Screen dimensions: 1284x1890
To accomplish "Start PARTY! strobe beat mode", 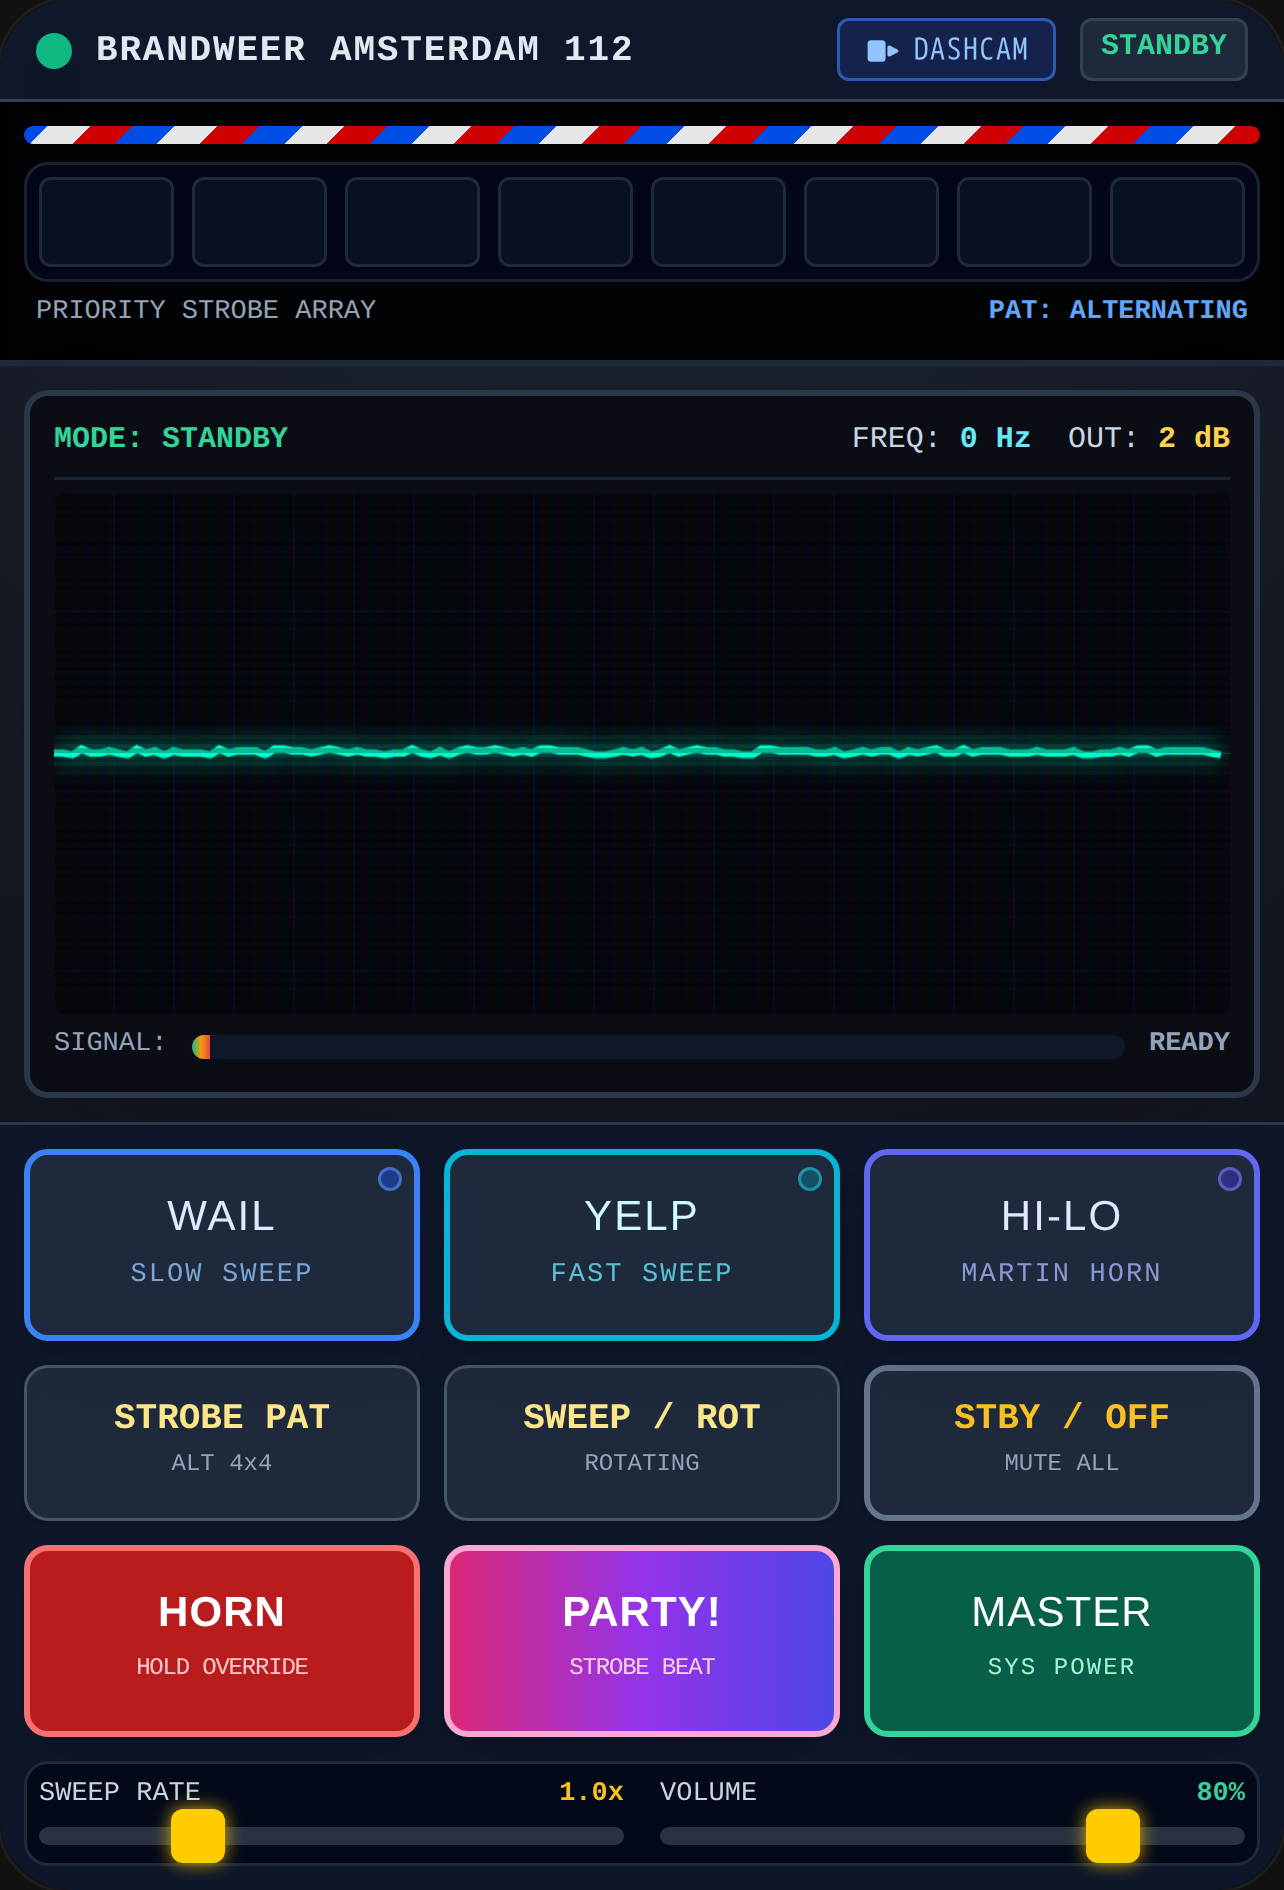I will pyautogui.click(x=642, y=1641).
